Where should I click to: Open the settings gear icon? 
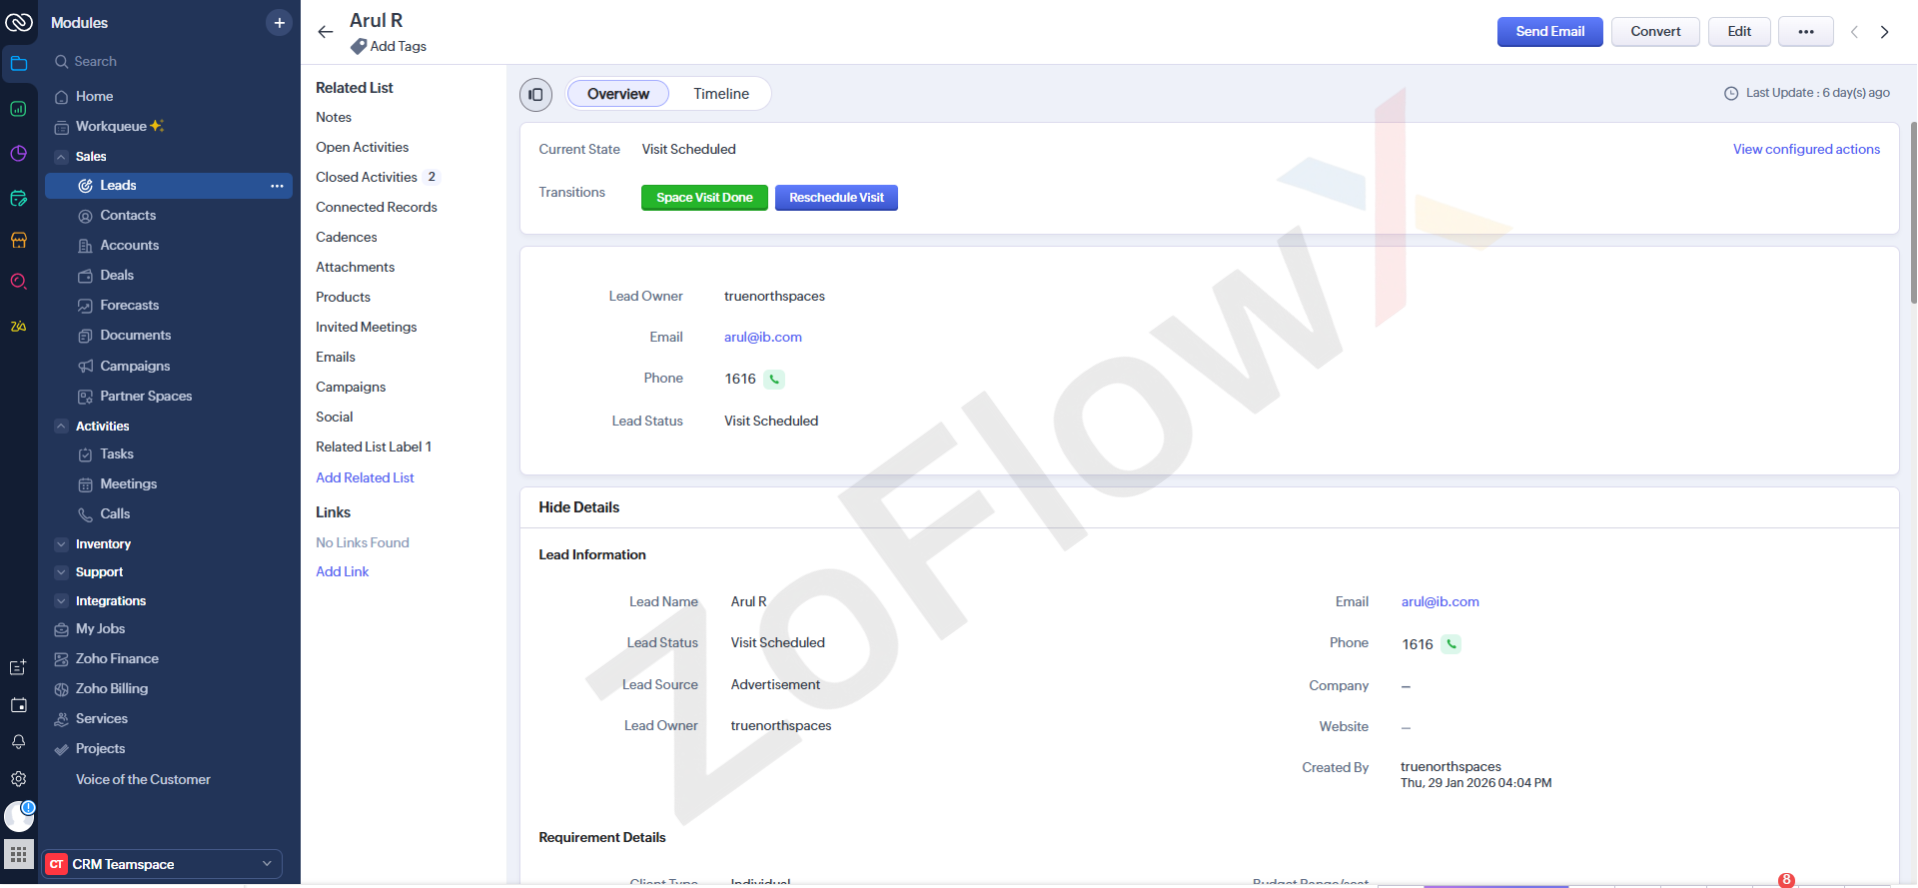coord(18,779)
